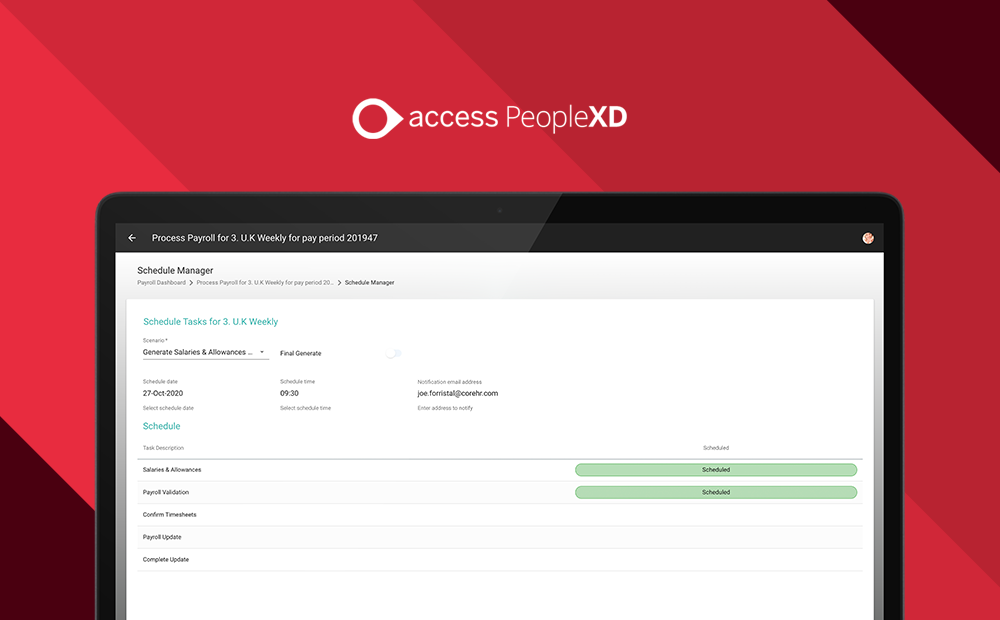Click the access PeopleXD logo
This screenshot has width=1000, height=620.
[489, 118]
